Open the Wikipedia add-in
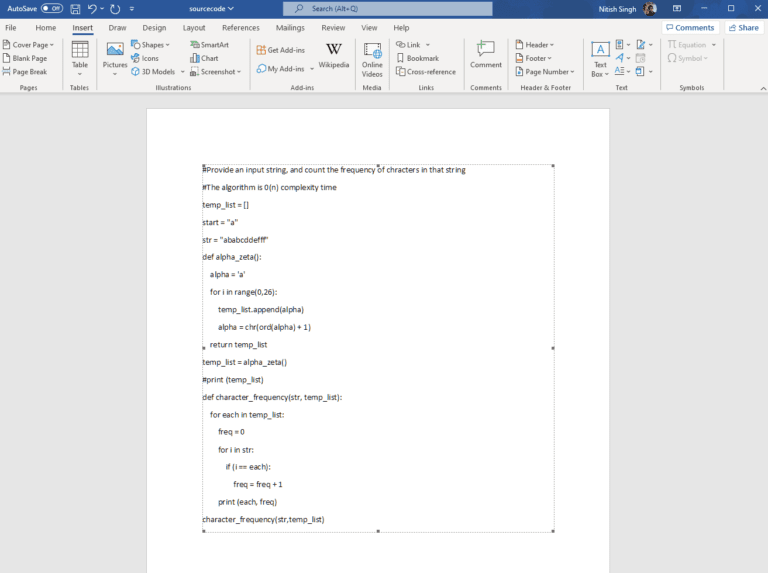Screen dimensions: 768x573 [x=334, y=56]
